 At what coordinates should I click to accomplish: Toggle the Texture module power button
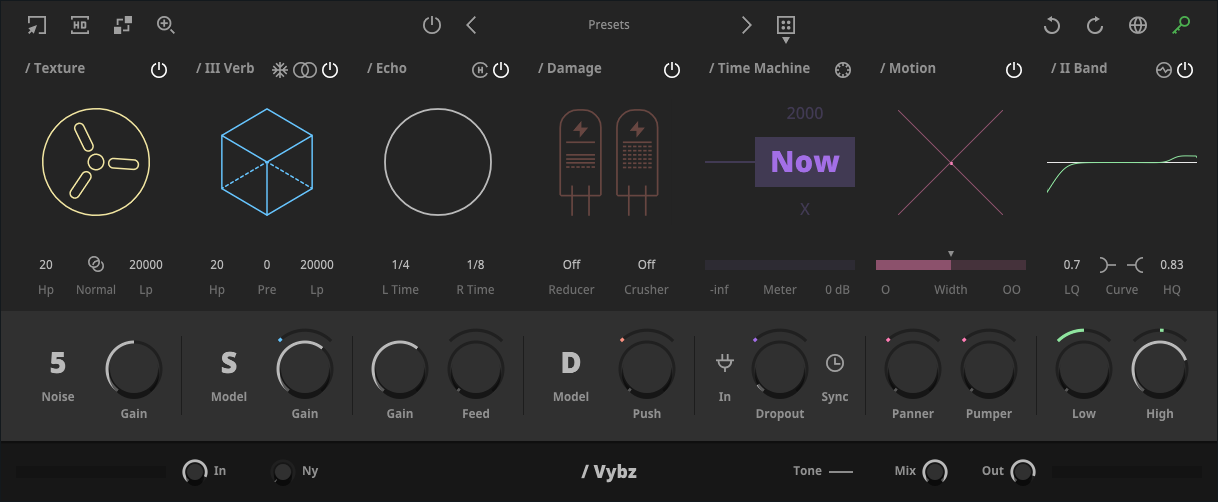[159, 69]
